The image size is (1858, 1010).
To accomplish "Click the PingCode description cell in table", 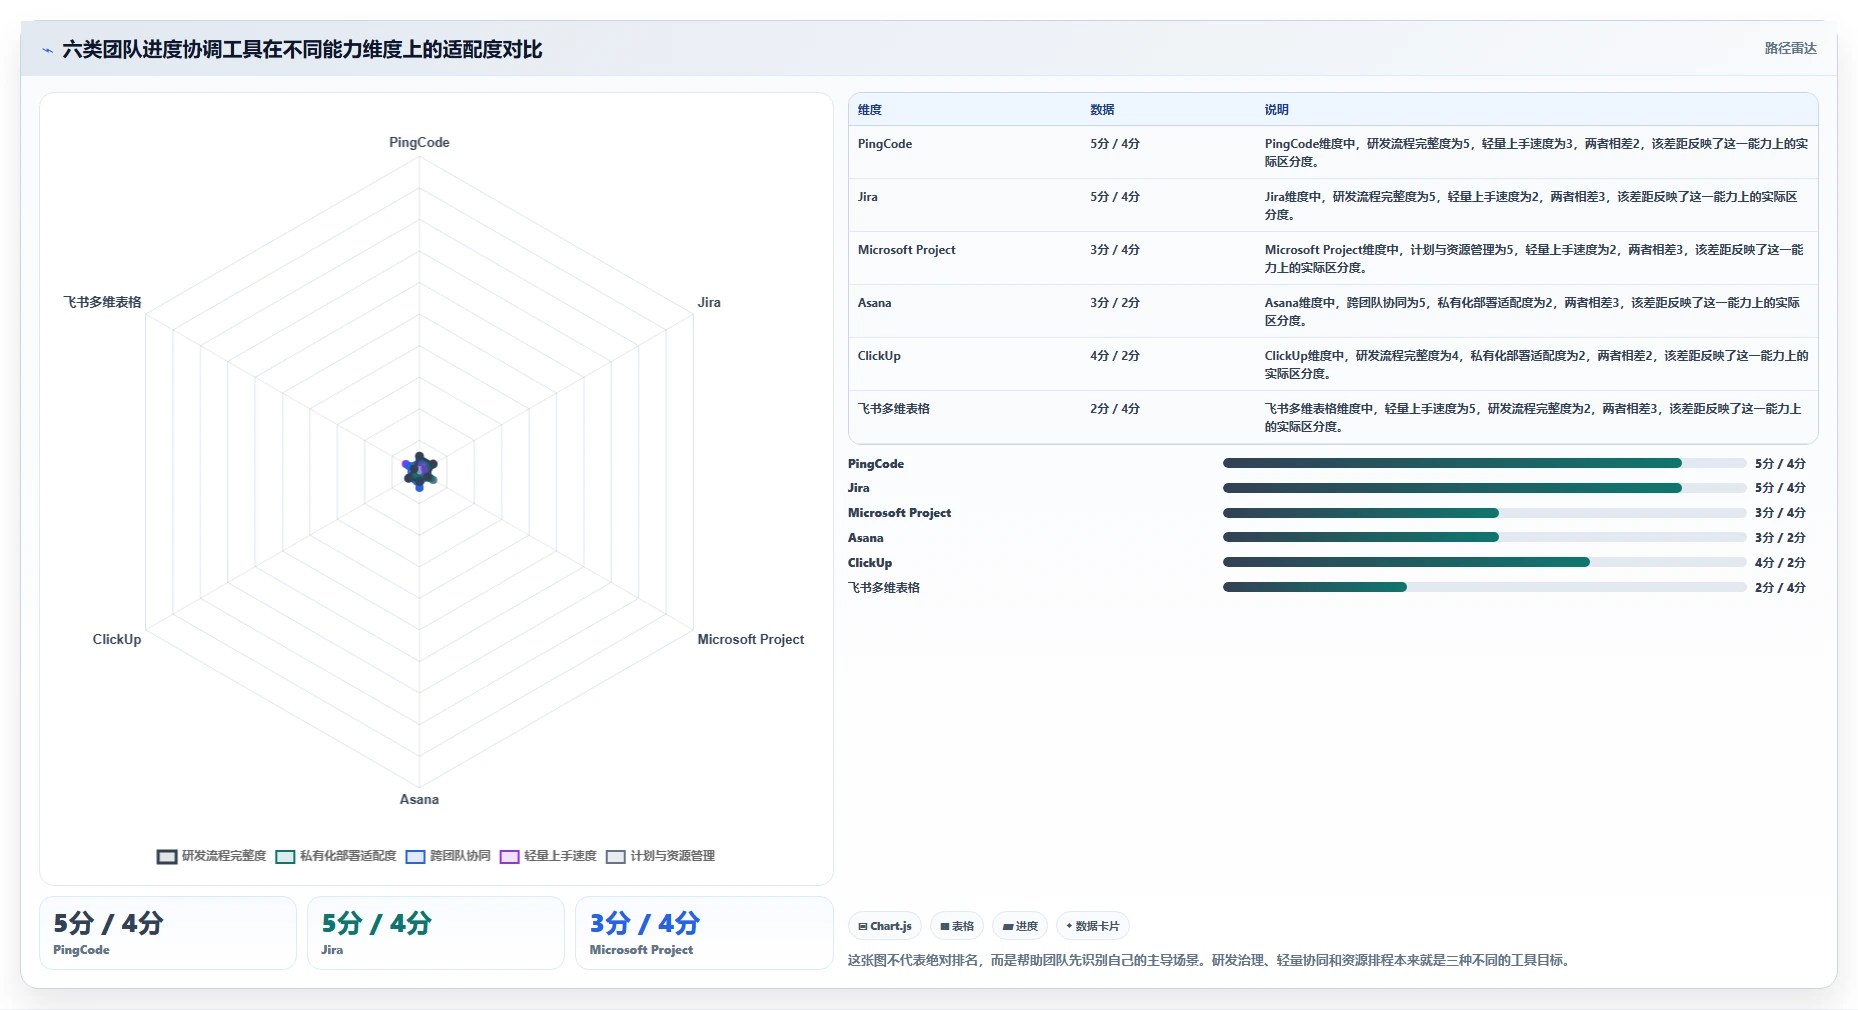I will pyautogui.click(x=1536, y=153).
